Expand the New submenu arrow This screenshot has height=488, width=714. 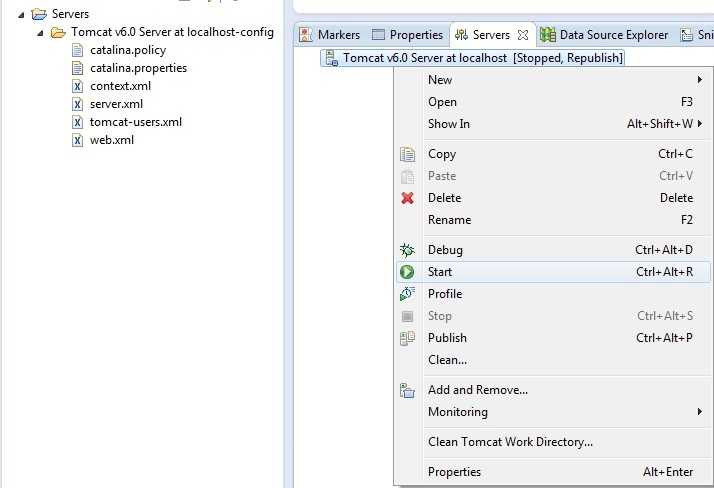(700, 80)
